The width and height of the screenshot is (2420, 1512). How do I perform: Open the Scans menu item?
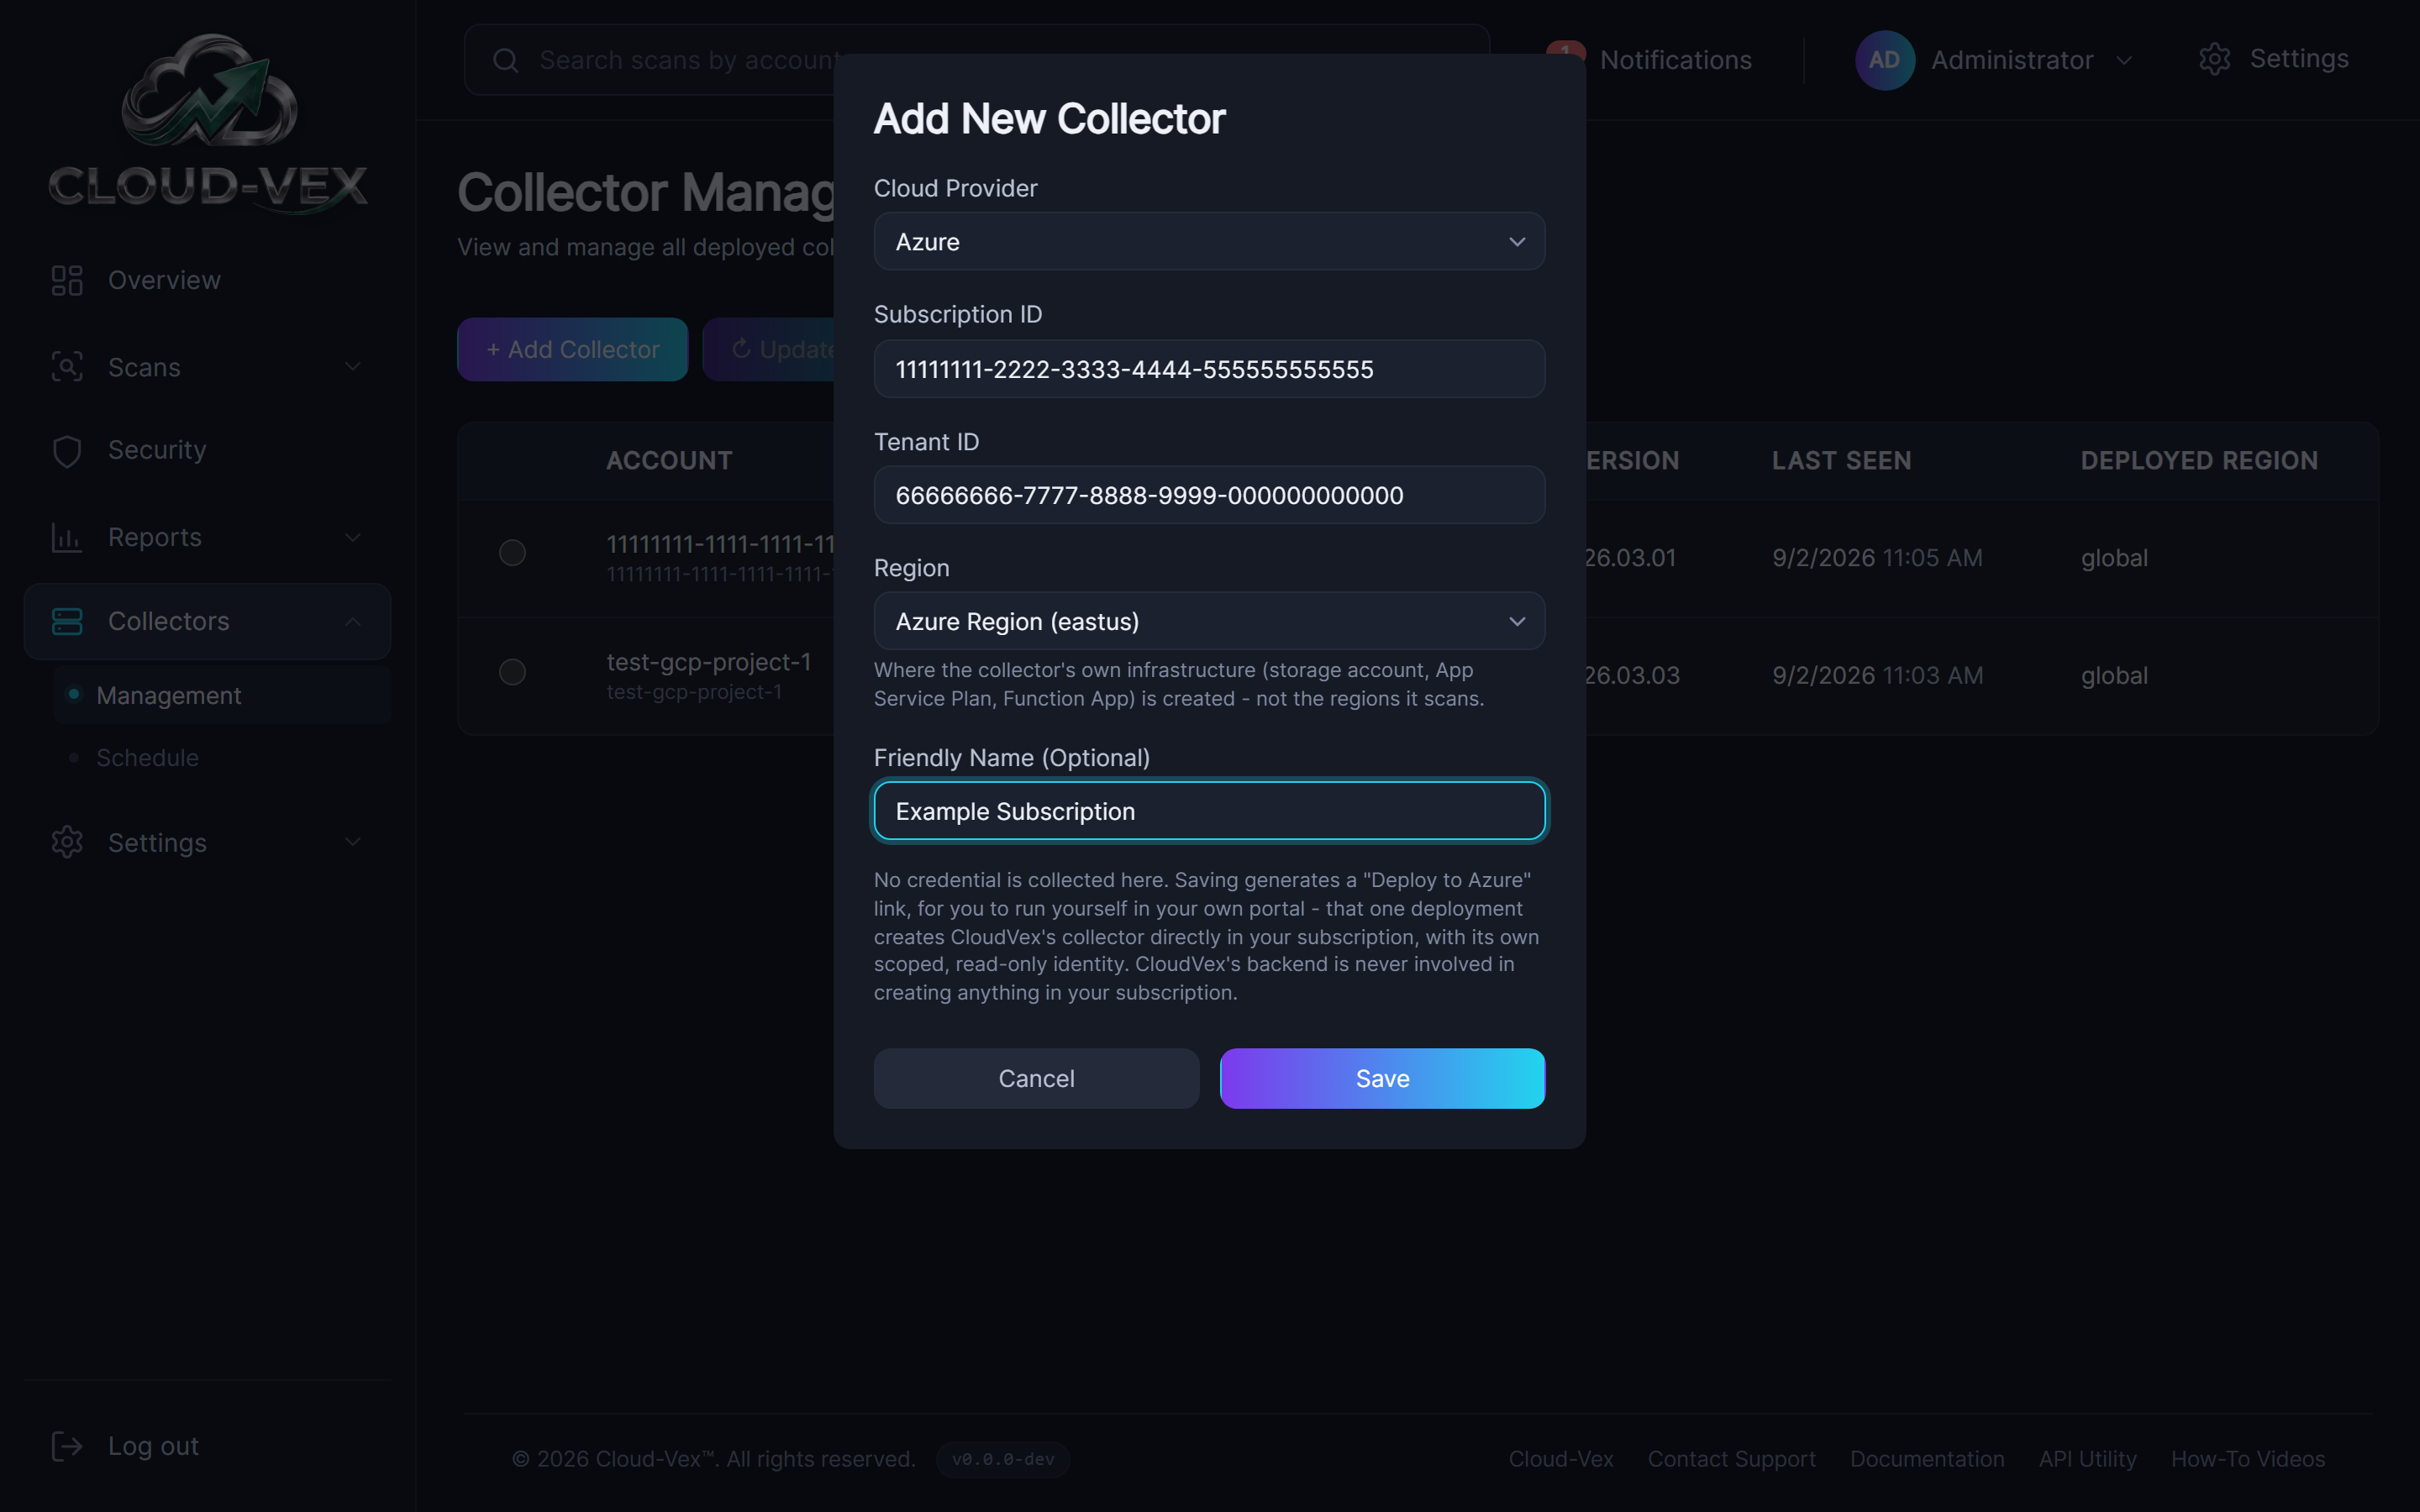coord(207,367)
